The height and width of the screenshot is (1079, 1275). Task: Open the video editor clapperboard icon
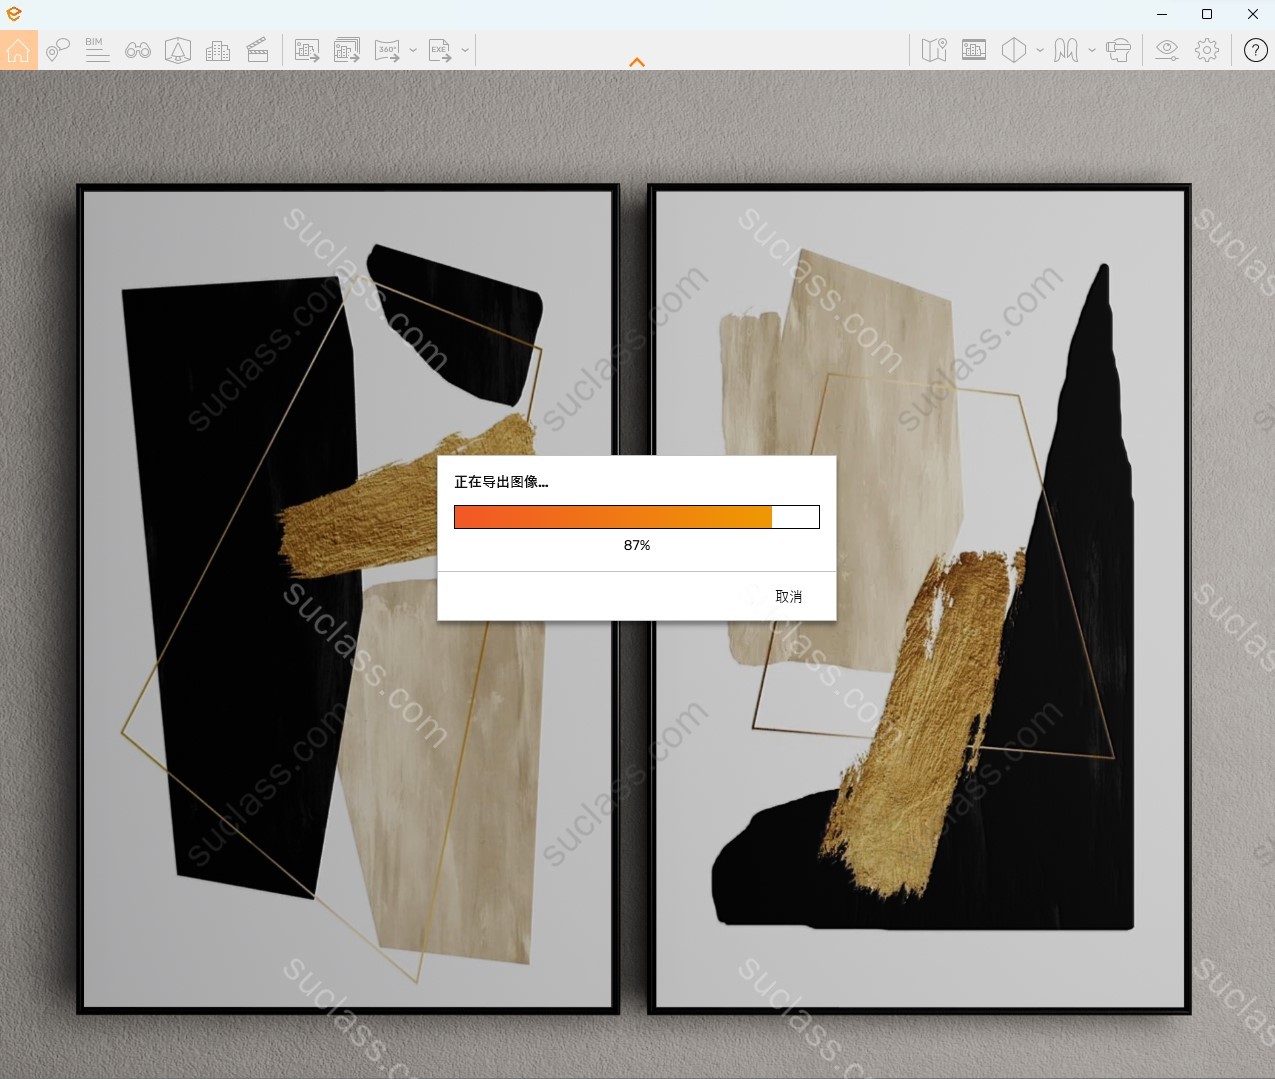point(258,50)
